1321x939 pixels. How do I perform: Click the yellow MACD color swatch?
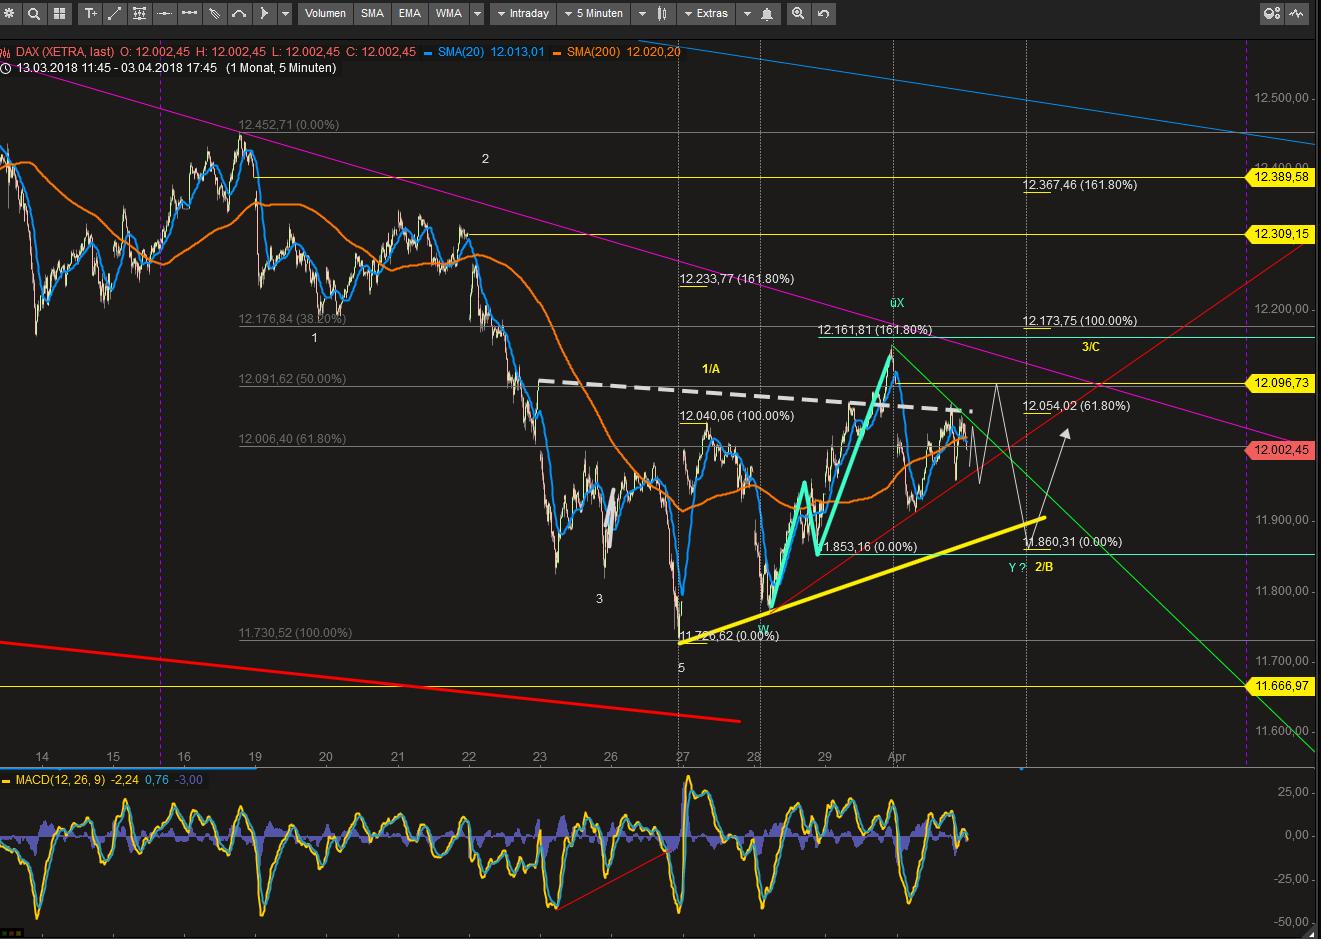[6, 780]
